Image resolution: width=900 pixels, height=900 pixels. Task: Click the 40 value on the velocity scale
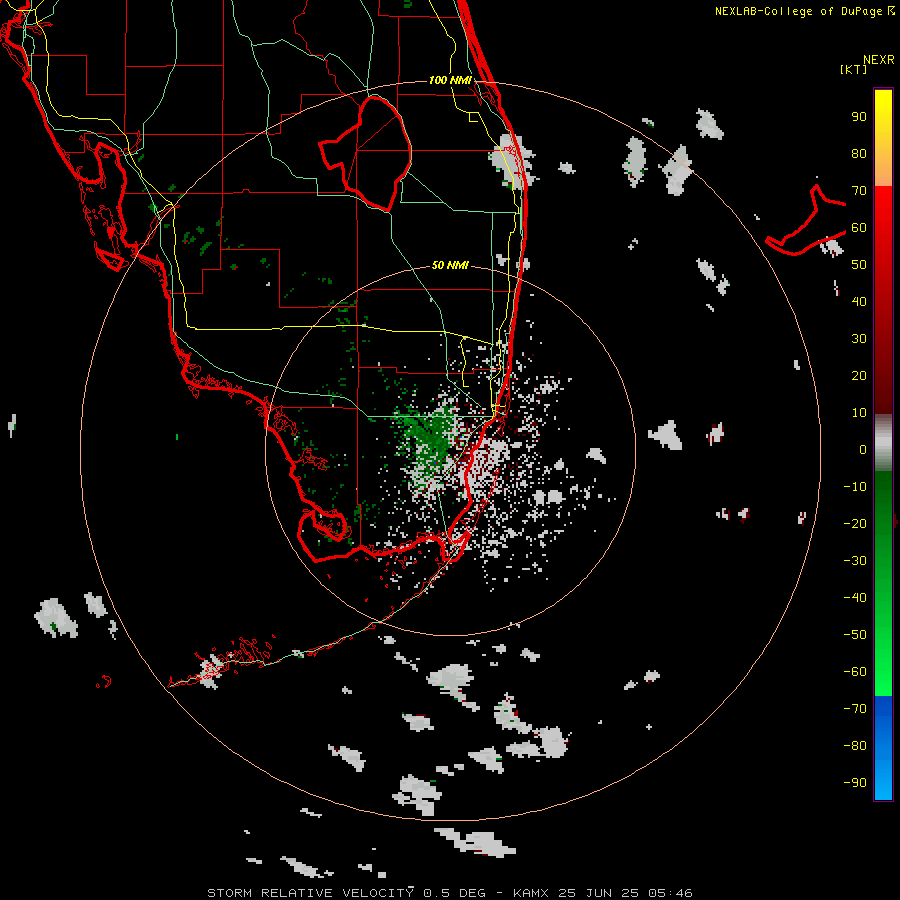click(x=859, y=301)
